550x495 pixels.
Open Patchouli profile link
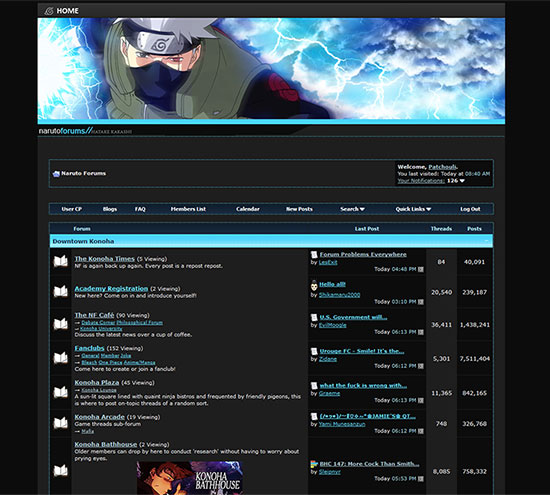(x=442, y=167)
